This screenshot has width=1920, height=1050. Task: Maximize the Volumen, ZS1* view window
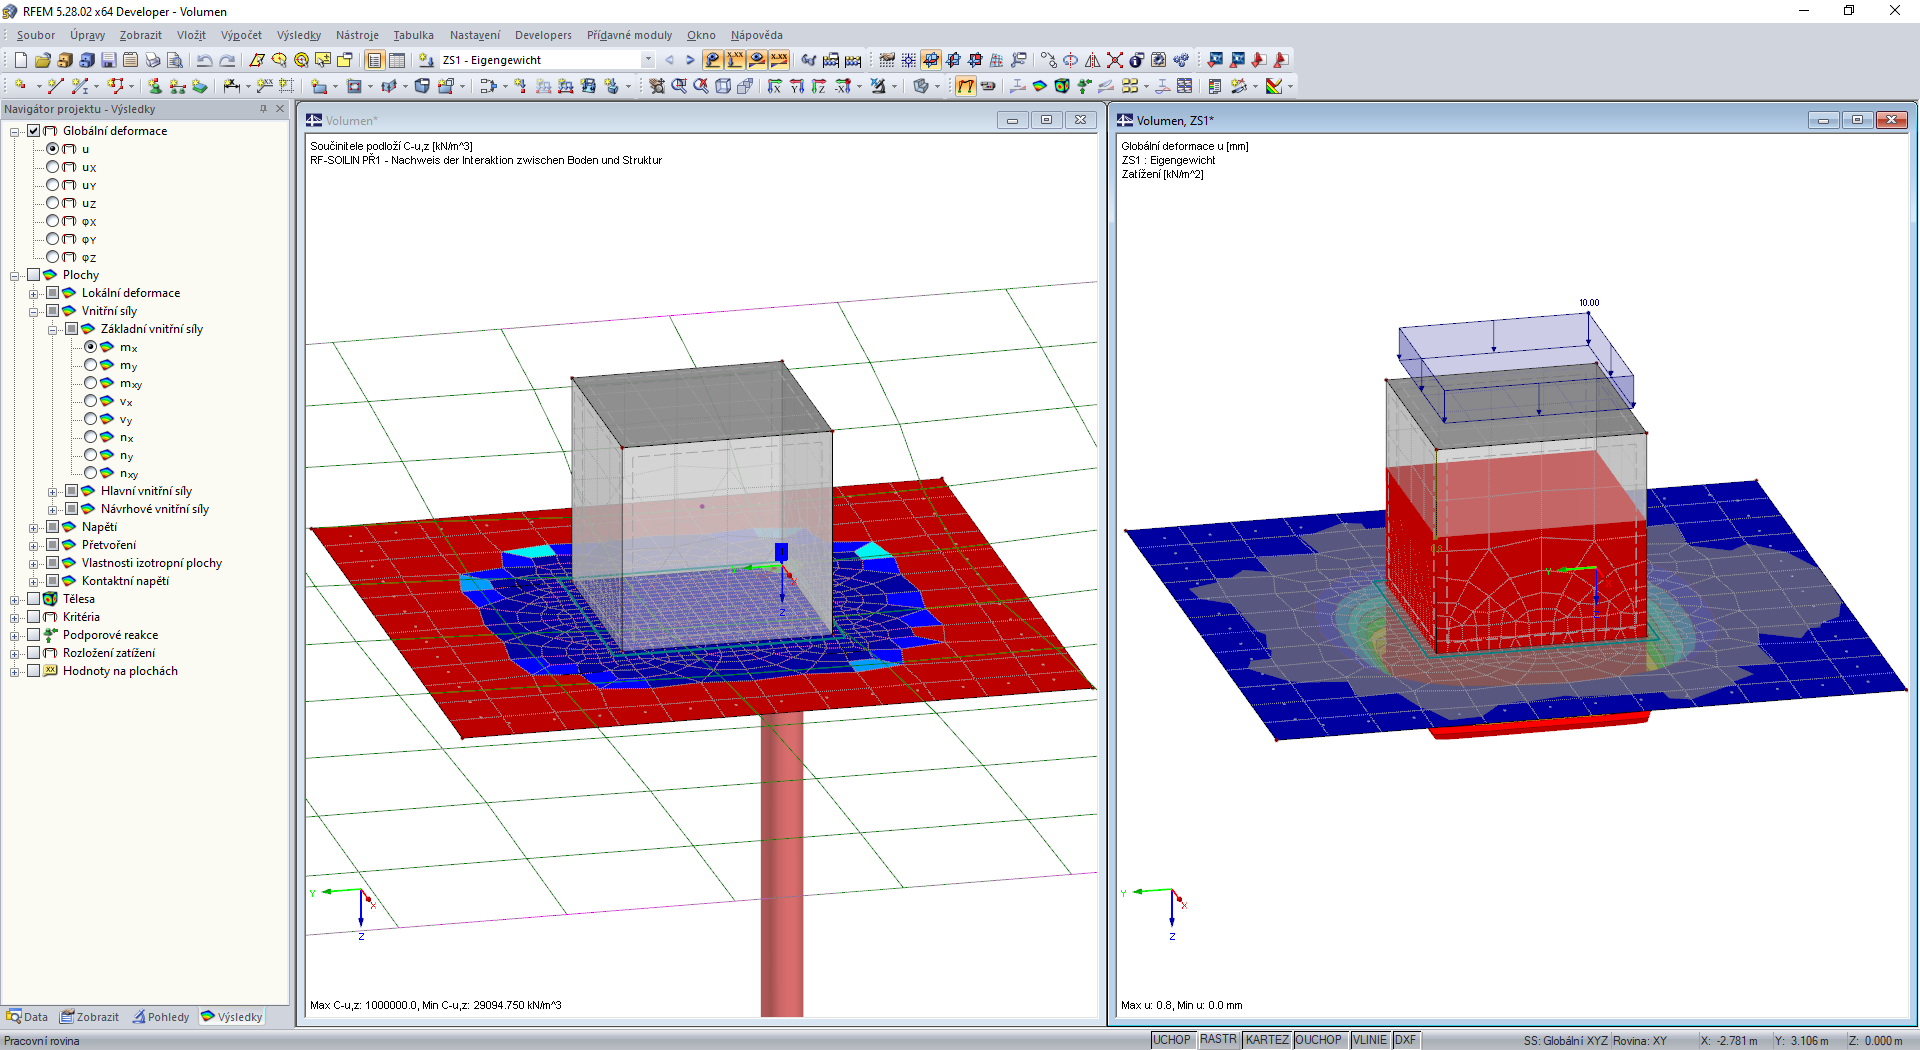tap(1857, 120)
